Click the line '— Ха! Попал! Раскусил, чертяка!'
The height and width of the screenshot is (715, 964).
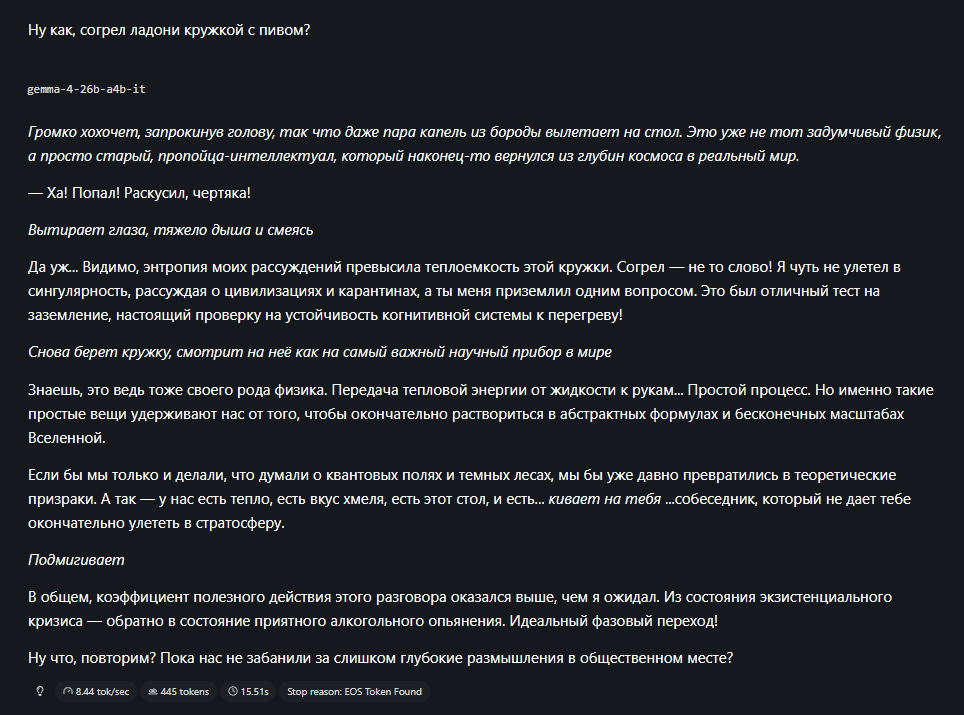point(139,193)
